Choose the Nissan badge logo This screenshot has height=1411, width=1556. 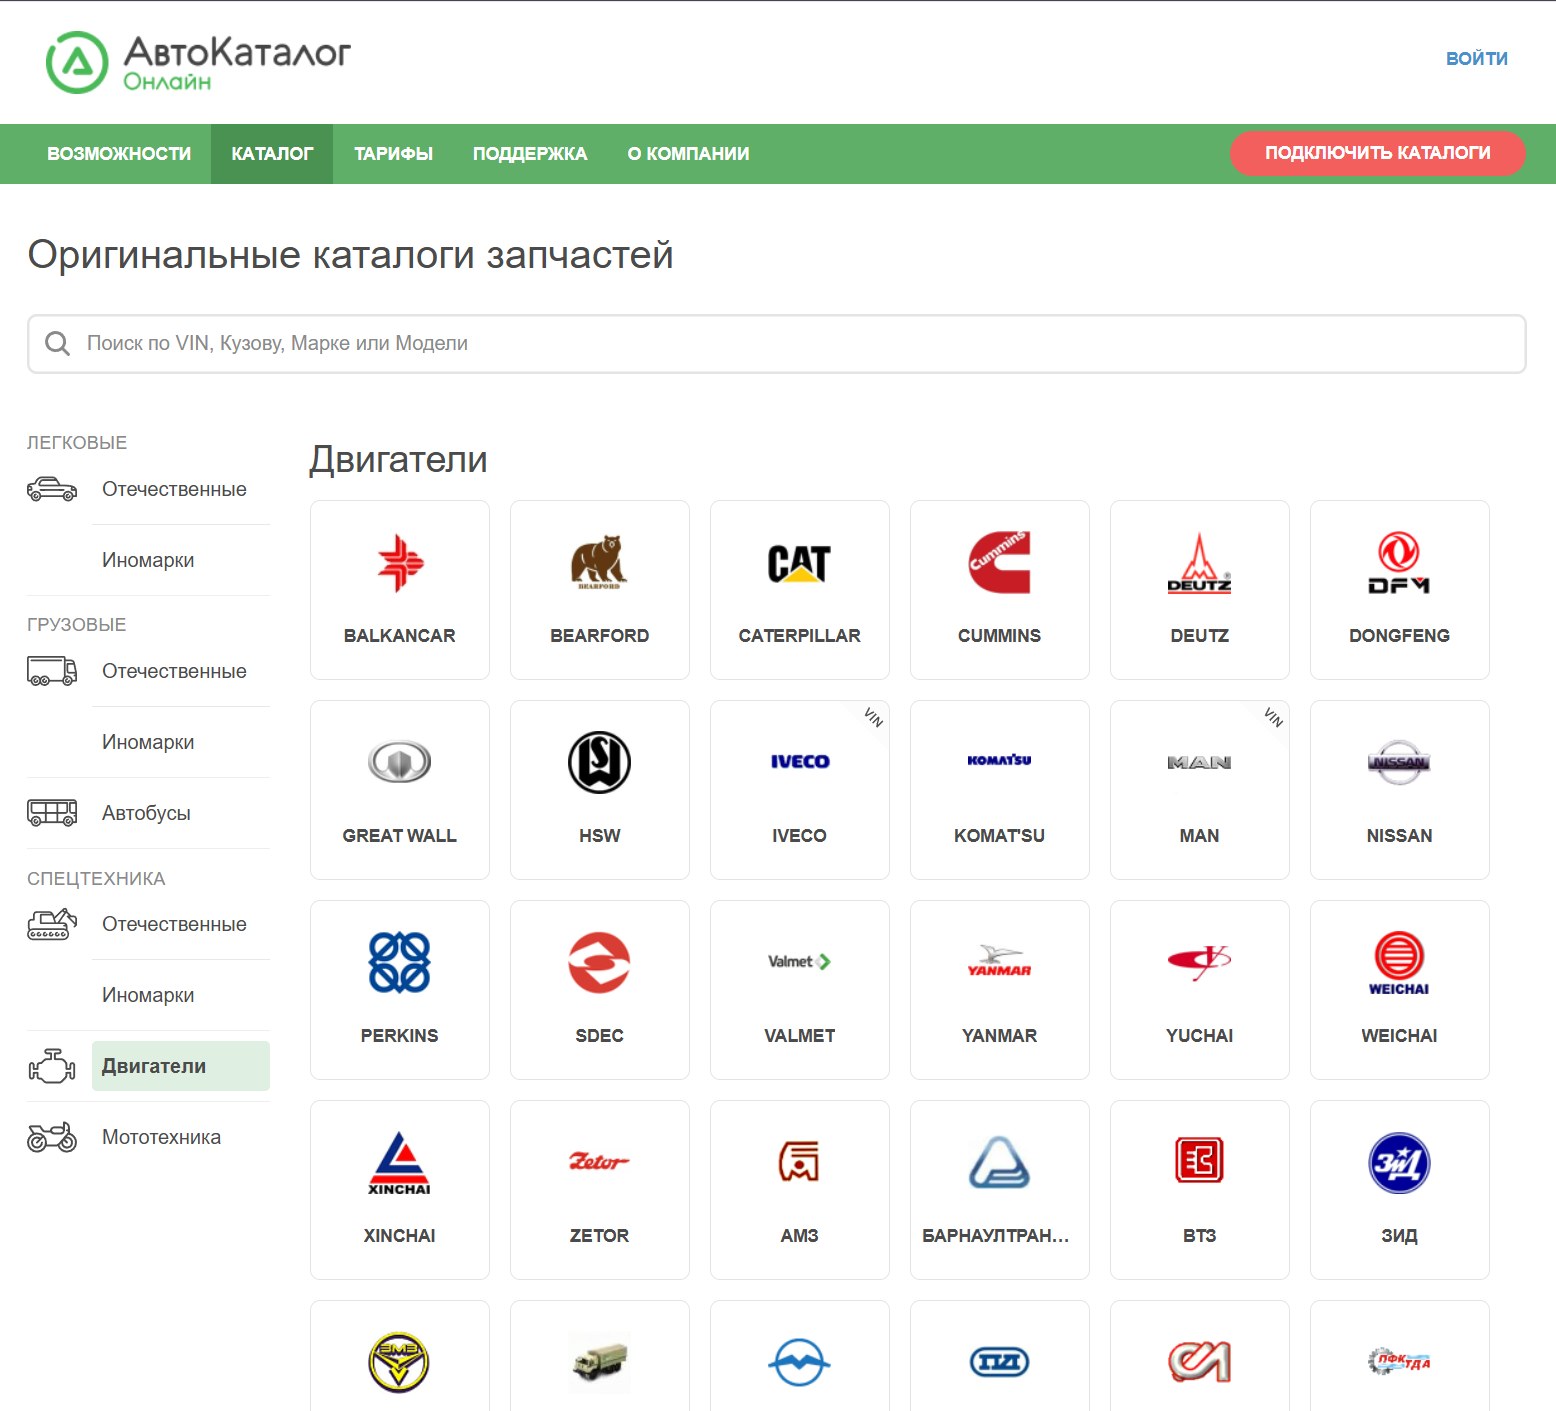(1399, 762)
